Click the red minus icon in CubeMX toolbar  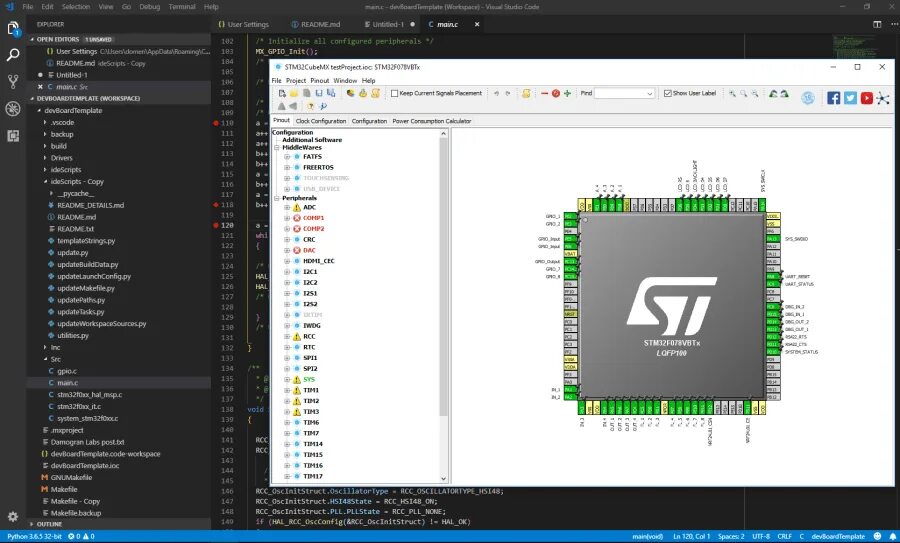coord(544,93)
